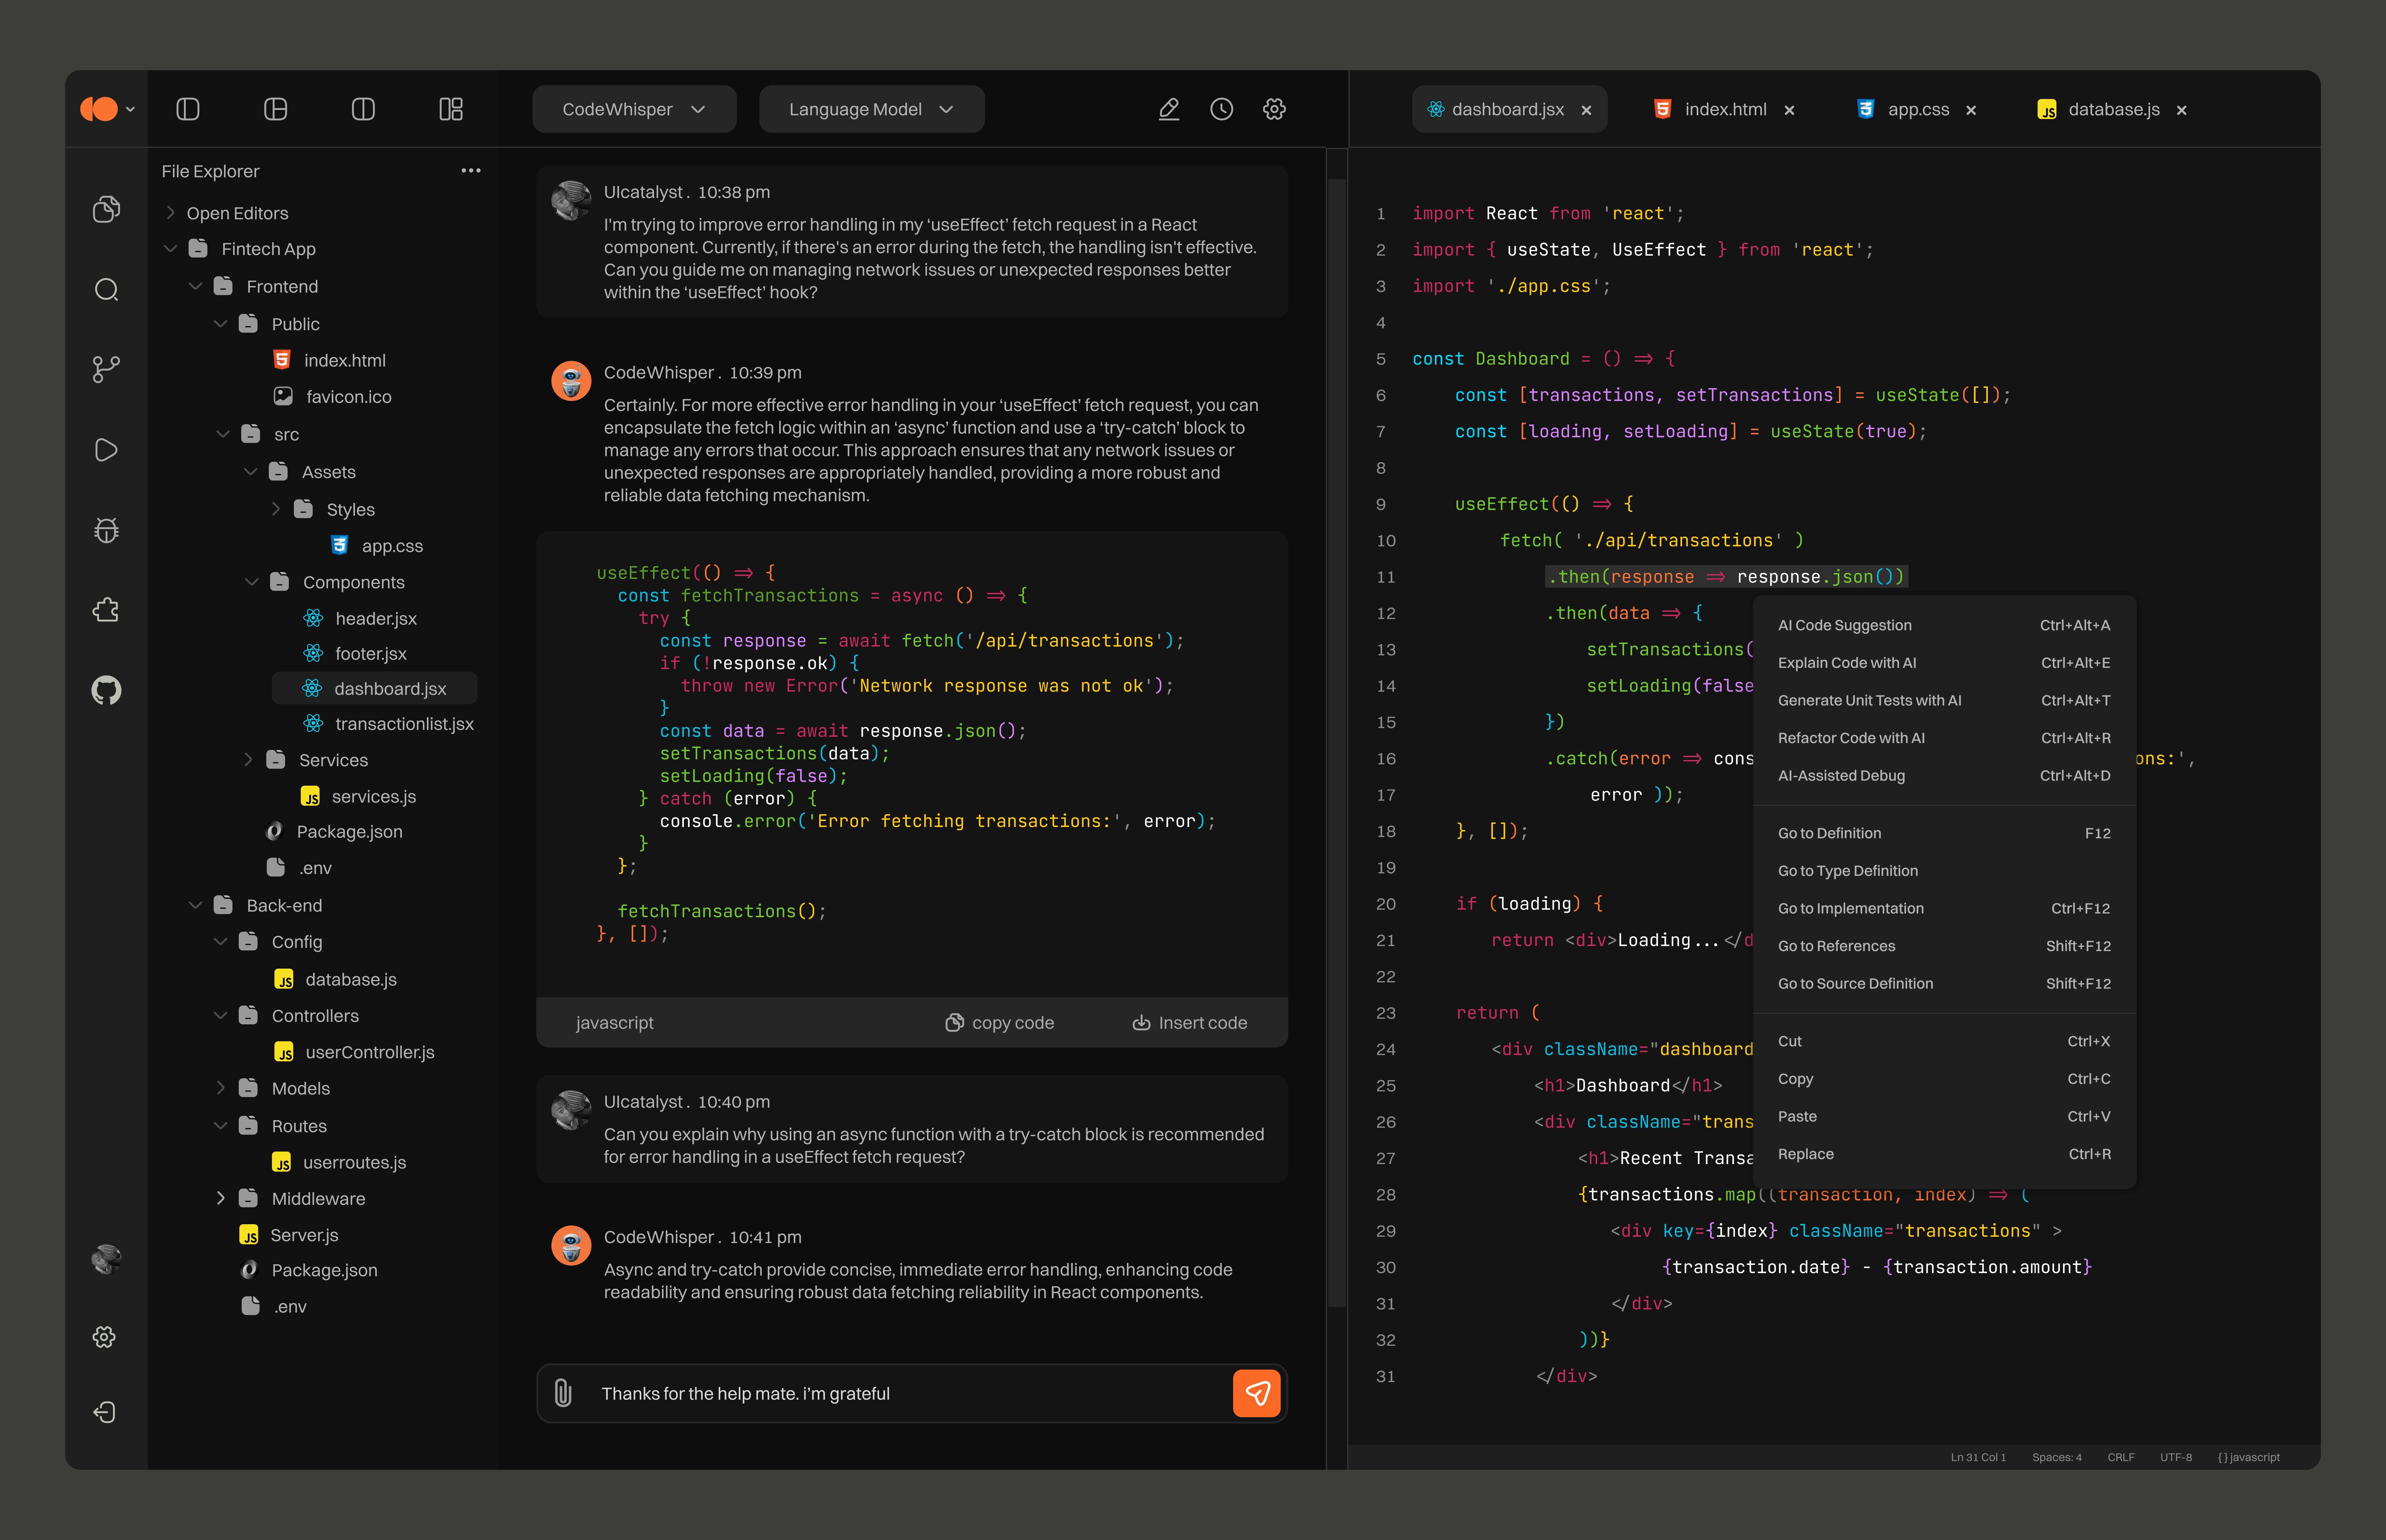Click the send message button
2386x1540 pixels.
(x=1257, y=1393)
